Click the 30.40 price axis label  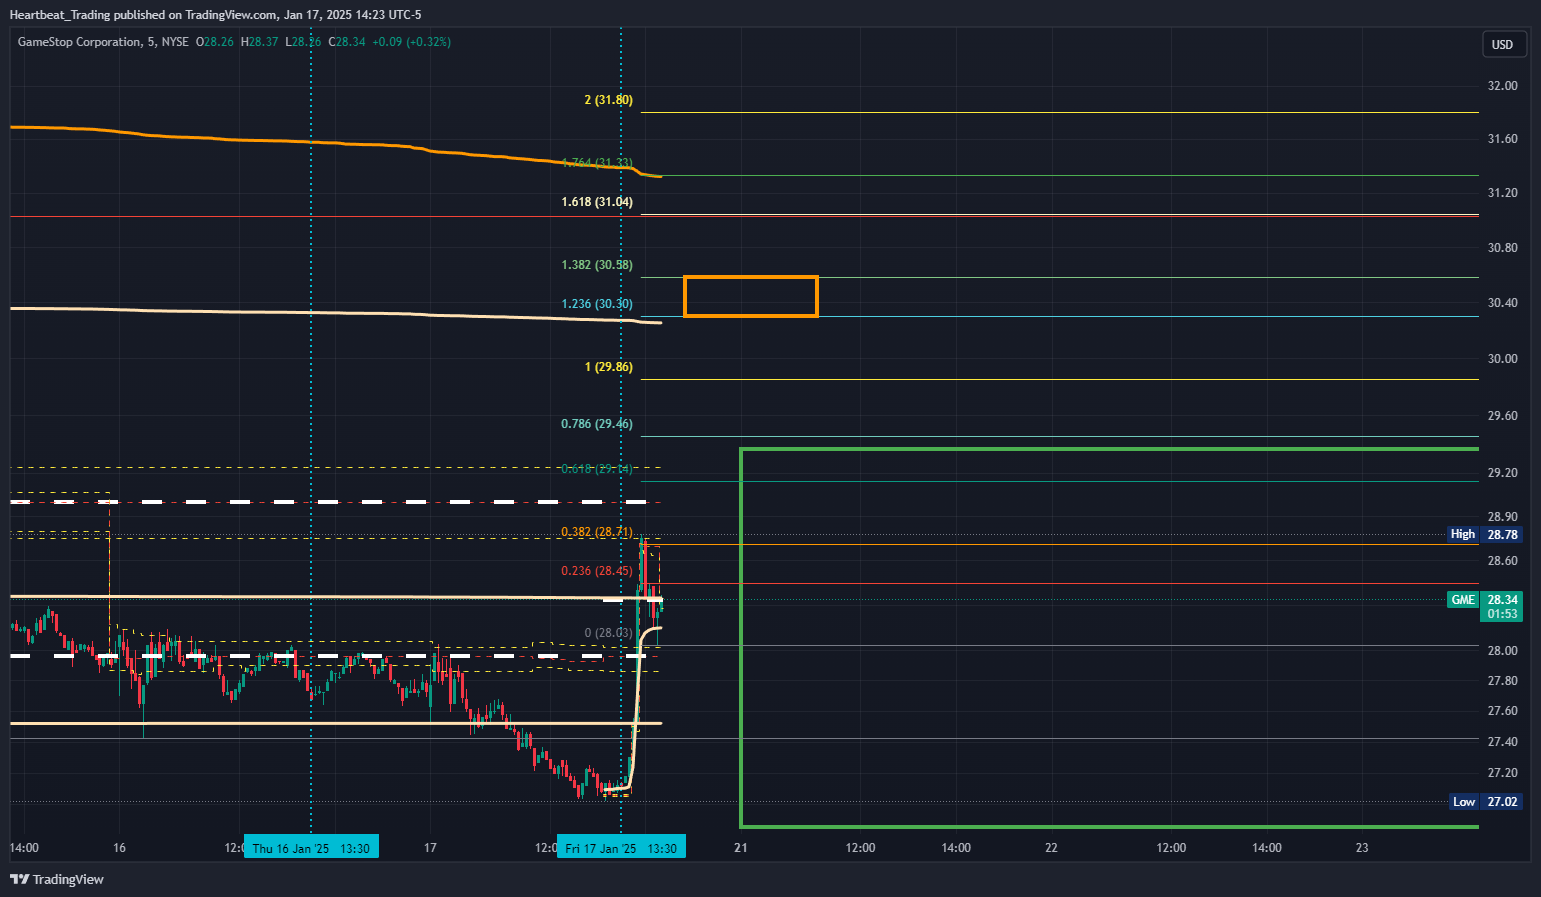pyautogui.click(x=1502, y=303)
